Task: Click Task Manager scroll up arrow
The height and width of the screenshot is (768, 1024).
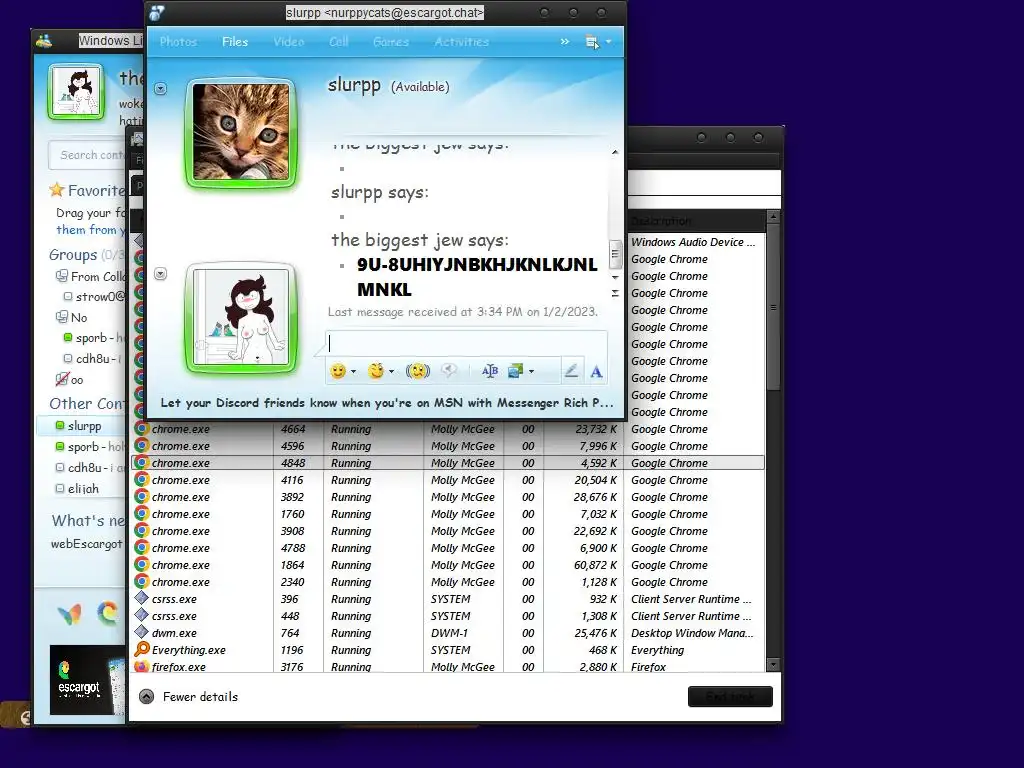Action: pos(773,216)
